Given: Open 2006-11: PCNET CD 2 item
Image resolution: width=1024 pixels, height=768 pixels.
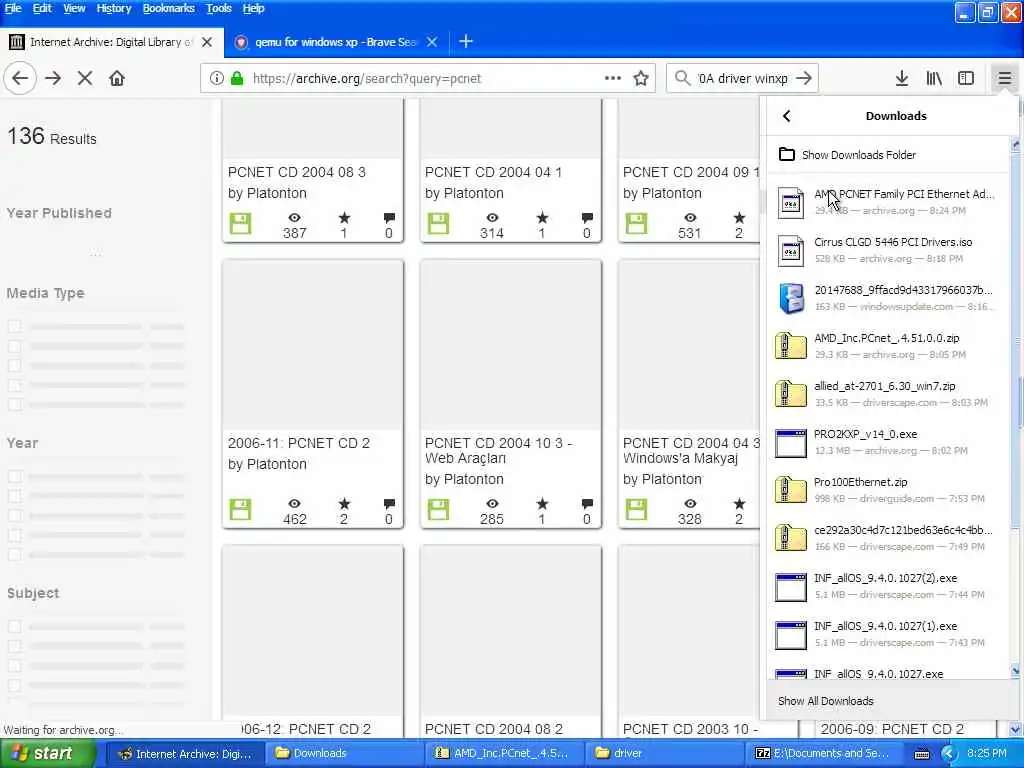Looking at the screenshot, I should 299,443.
